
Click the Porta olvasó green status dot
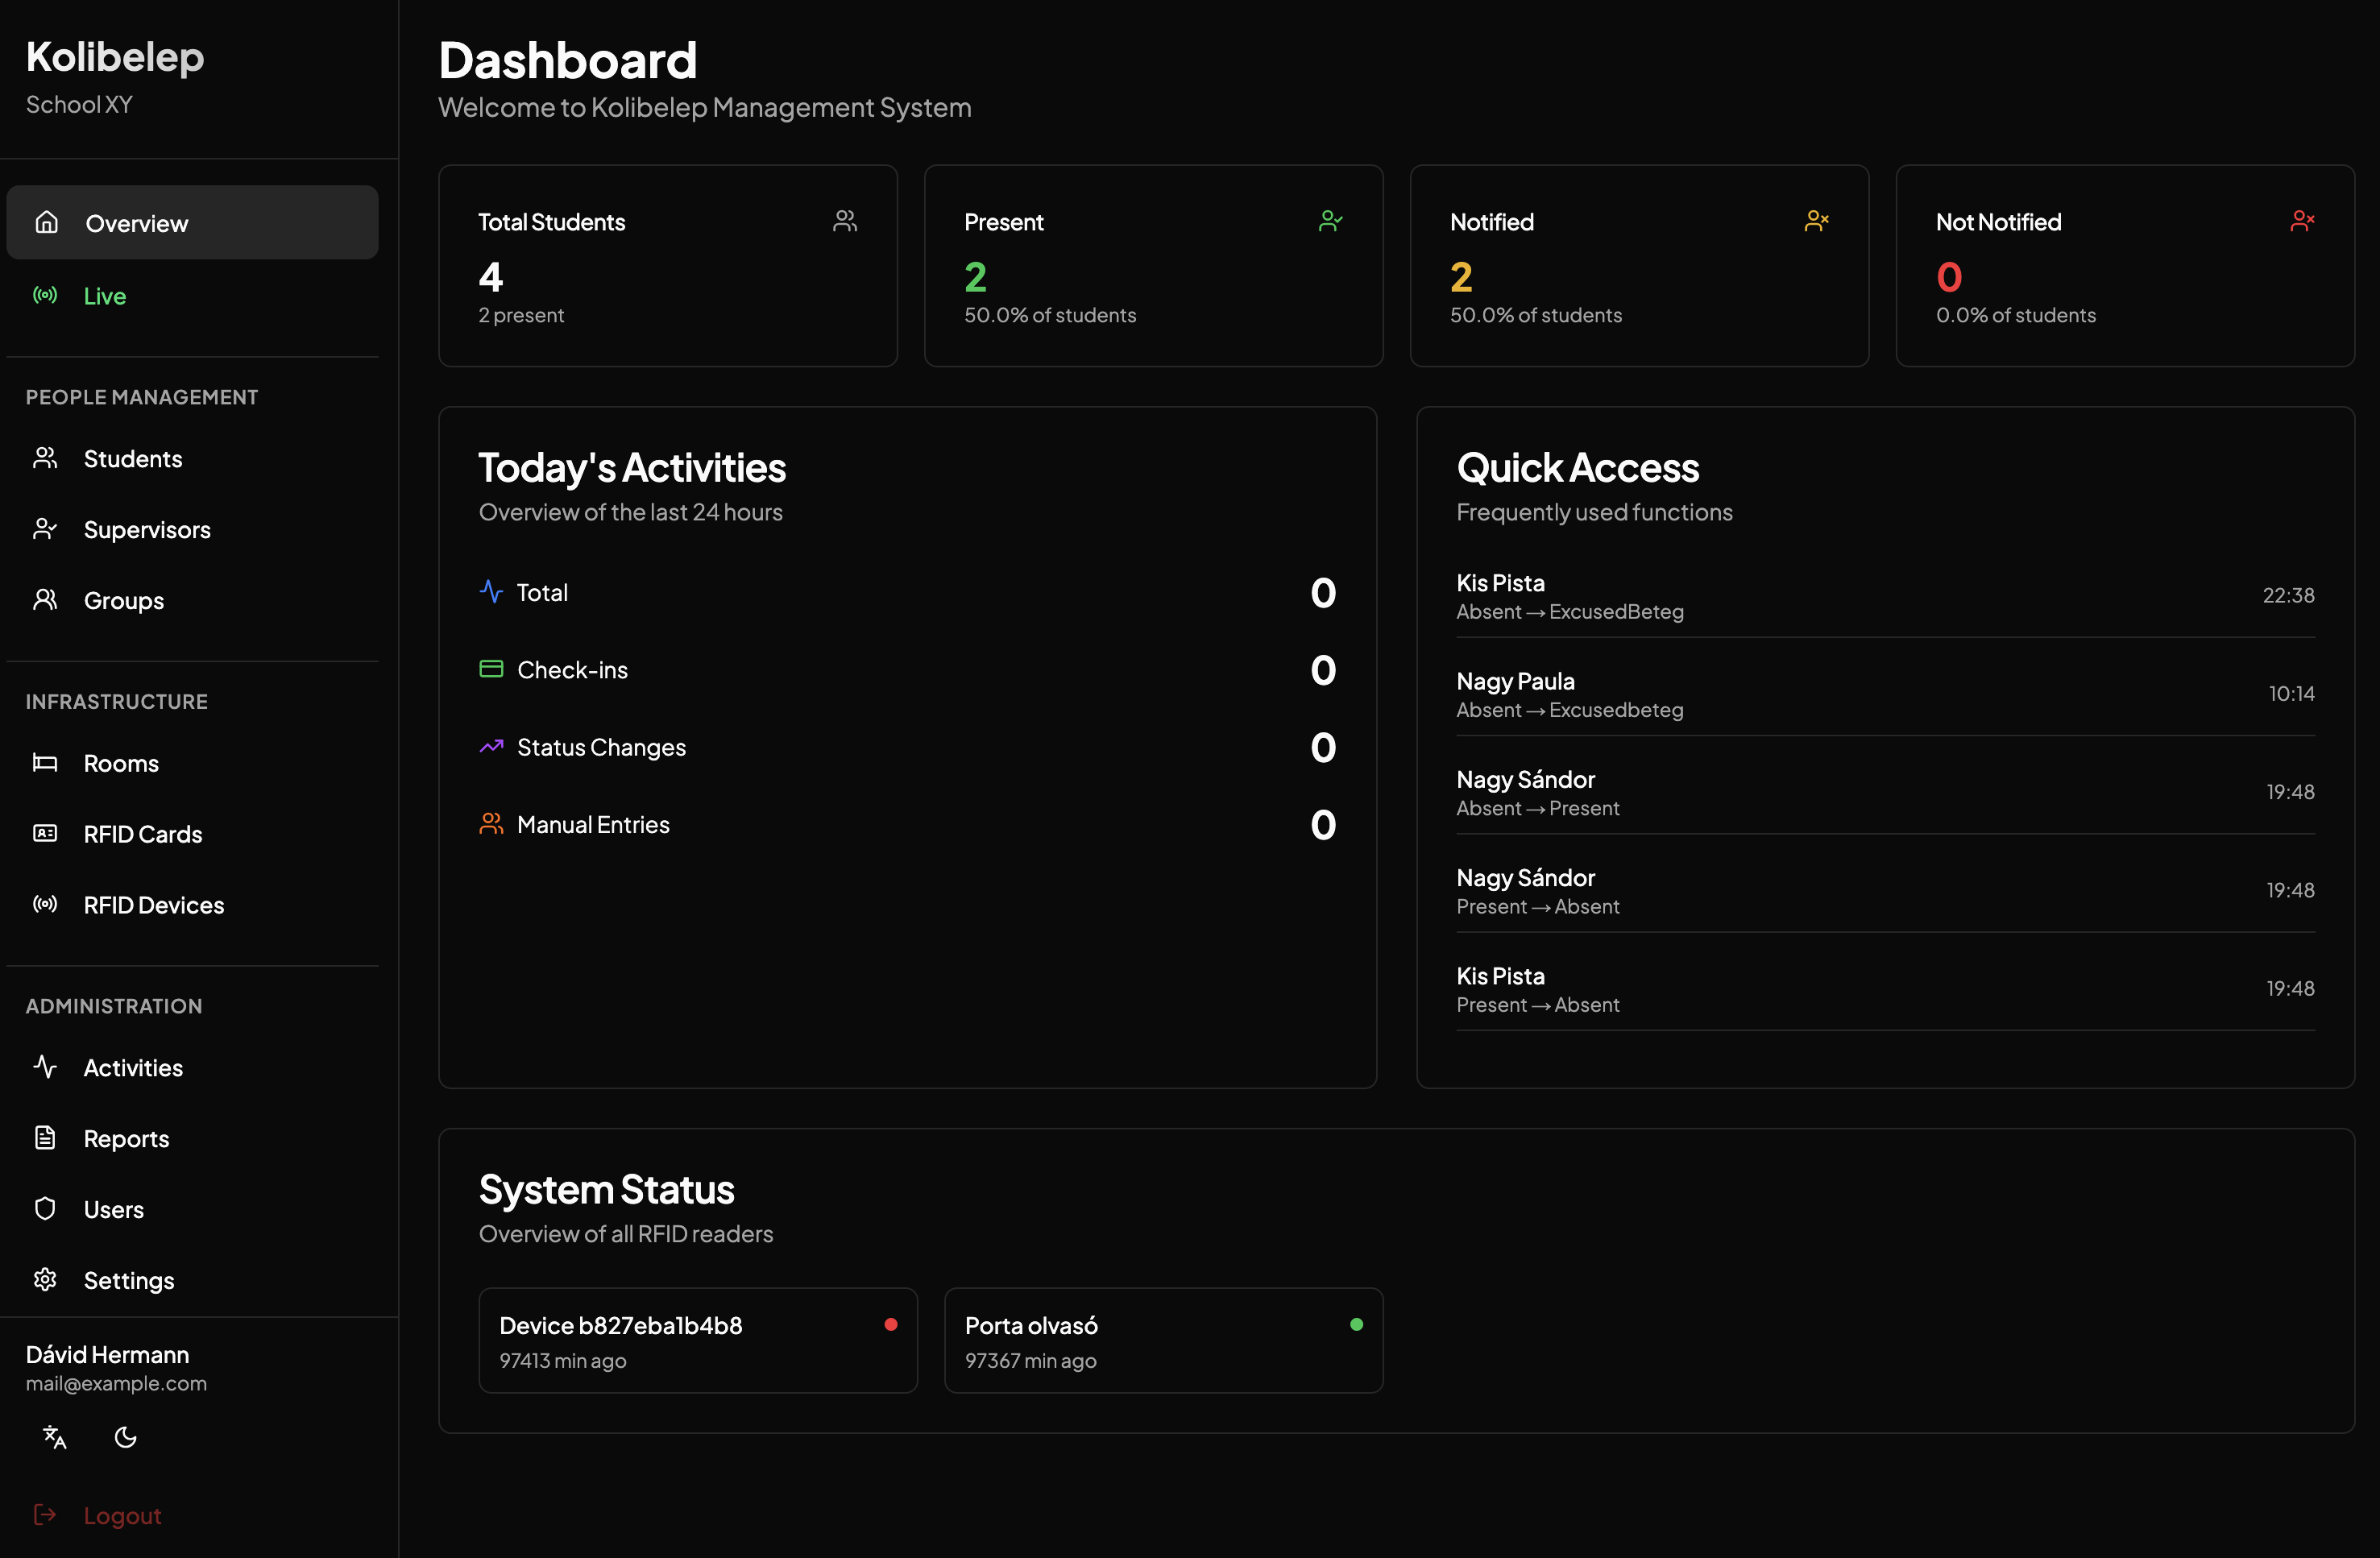coord(1356,1324)
